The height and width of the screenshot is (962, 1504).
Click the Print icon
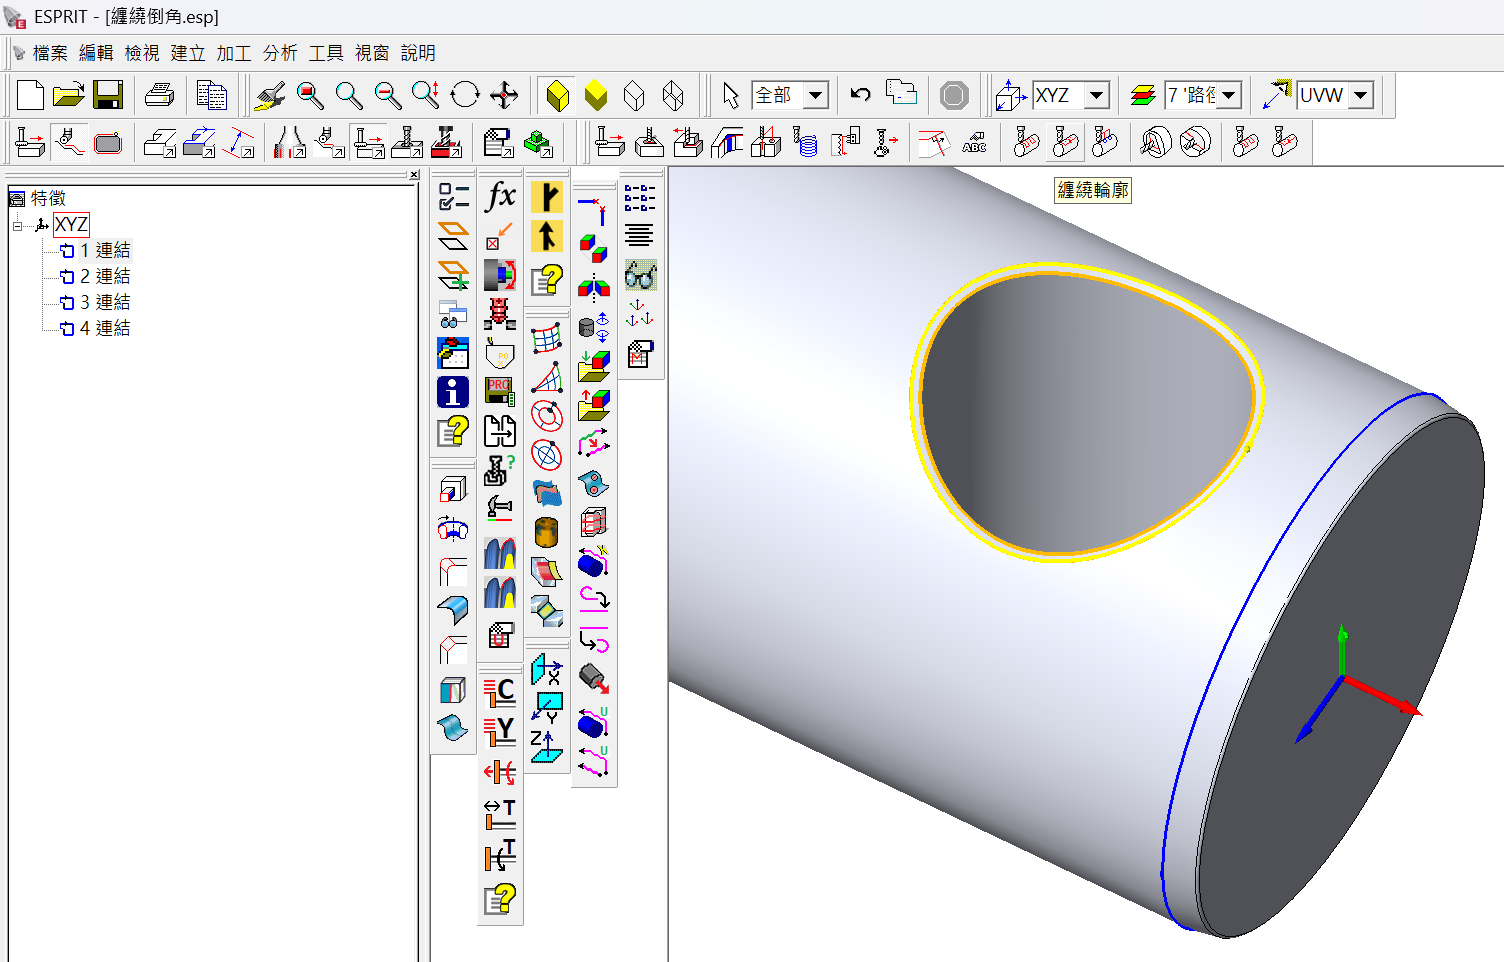(x=160, y=95)
